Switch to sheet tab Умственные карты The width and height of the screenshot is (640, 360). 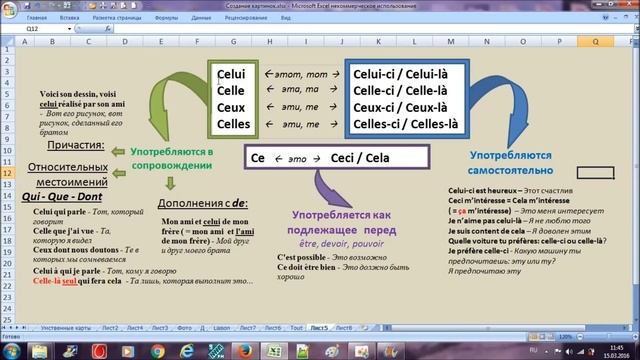66,328
